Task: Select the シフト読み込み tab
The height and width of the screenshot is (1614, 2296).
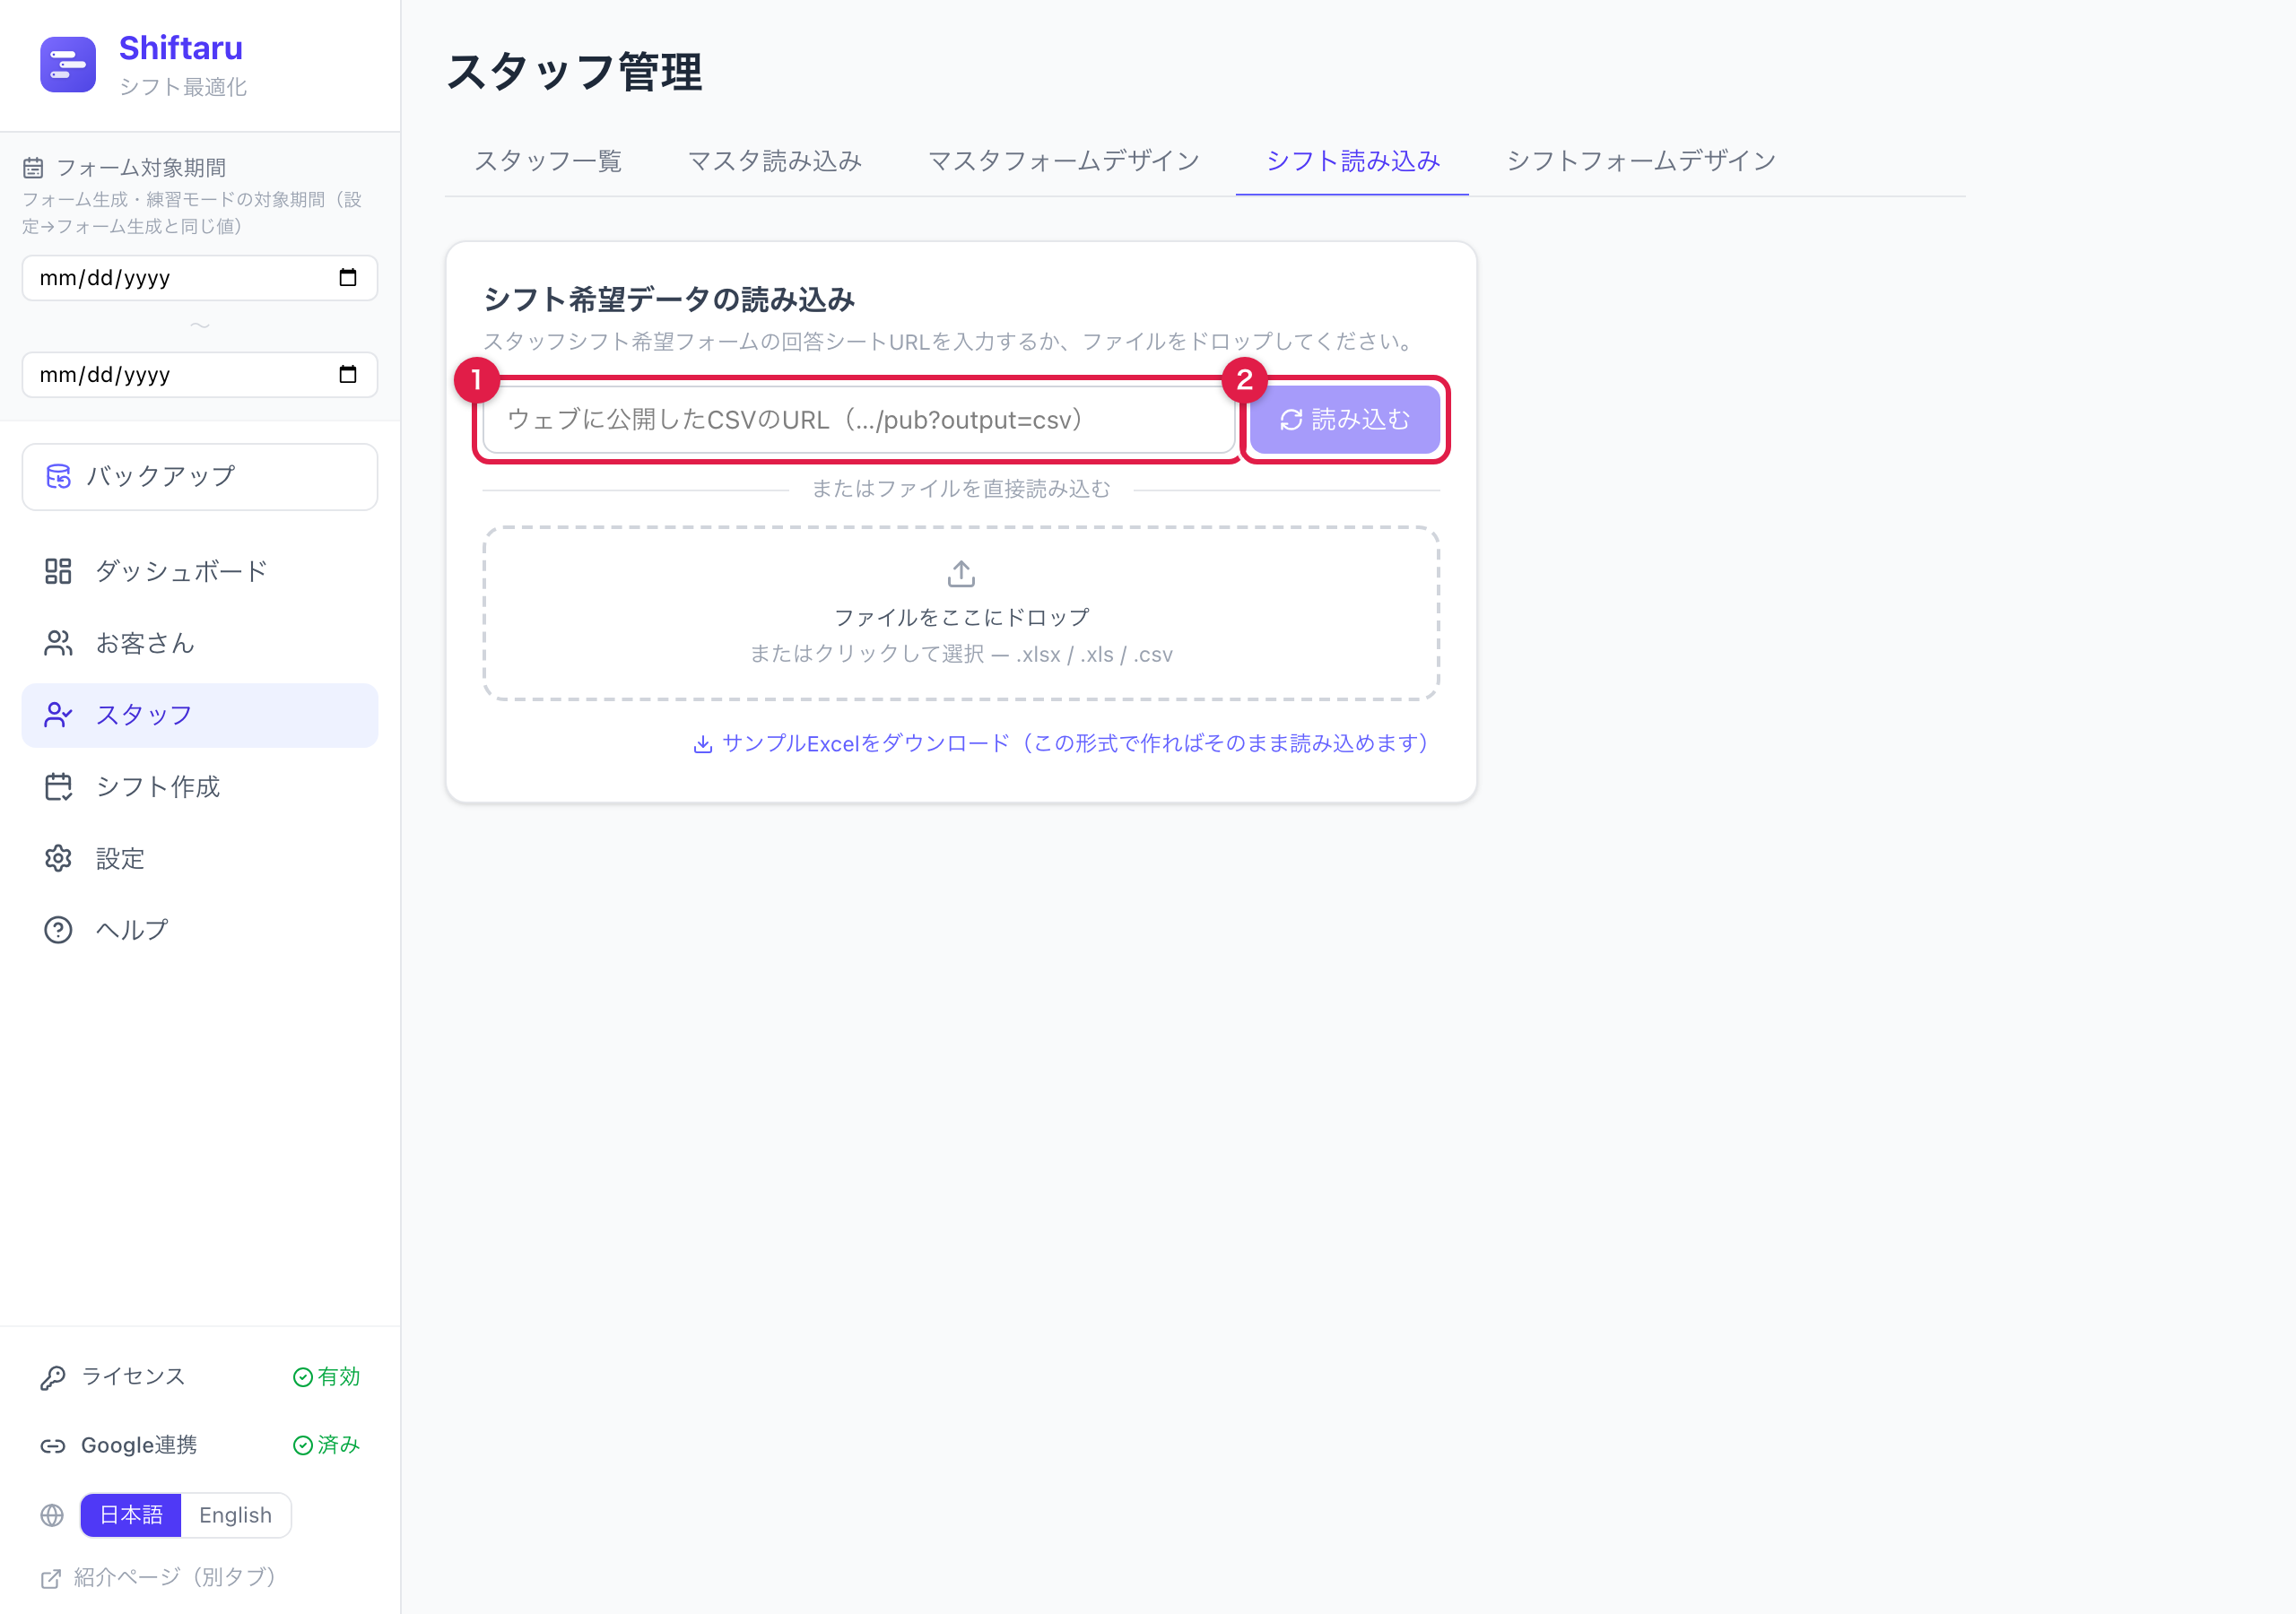Action: (1353, 161)
